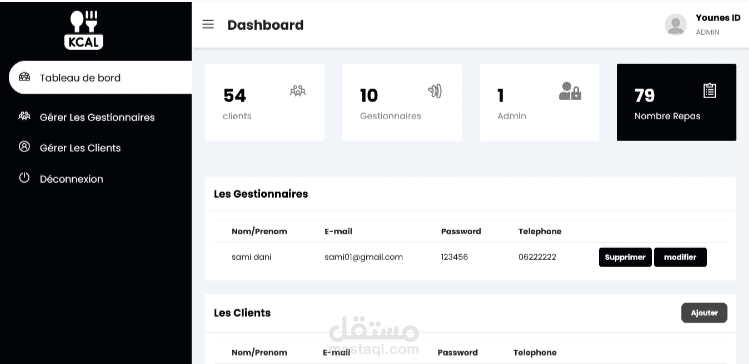
Task: Open Tableau de bord menu item
Action: click(100, 77)
